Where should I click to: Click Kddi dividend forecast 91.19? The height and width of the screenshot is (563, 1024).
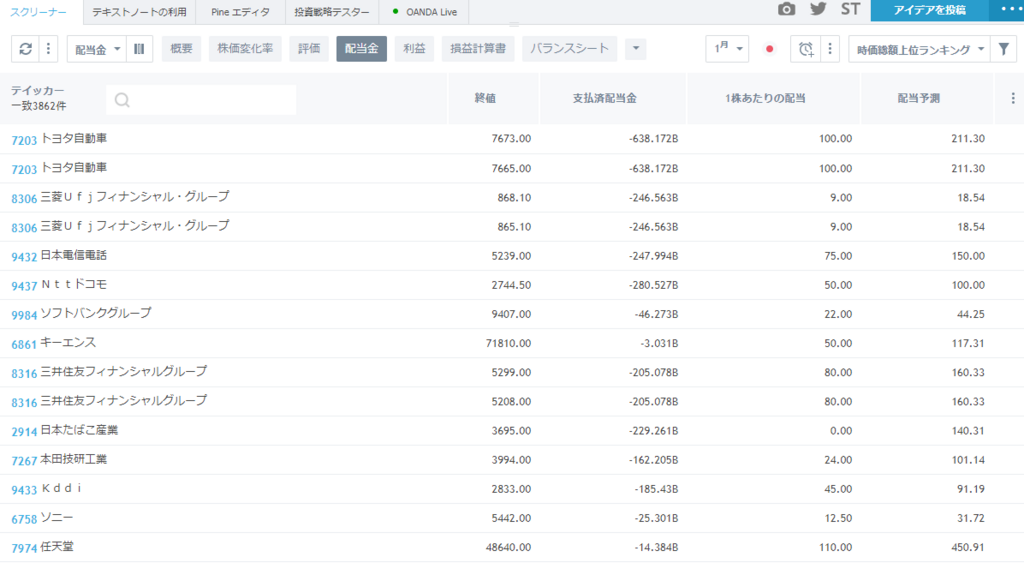click(x=970, y=489)
